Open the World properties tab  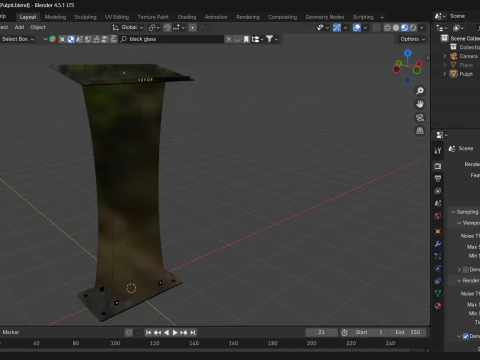click(x=438, y=216)
